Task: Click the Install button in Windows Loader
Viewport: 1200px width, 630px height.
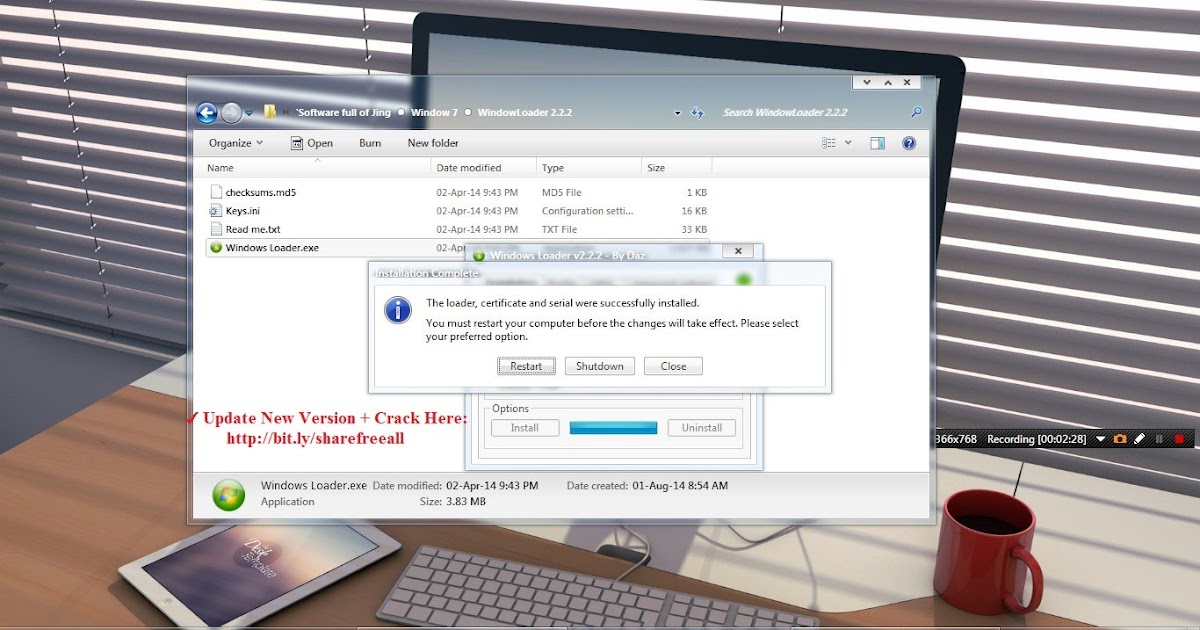Action: click(525, 428)
